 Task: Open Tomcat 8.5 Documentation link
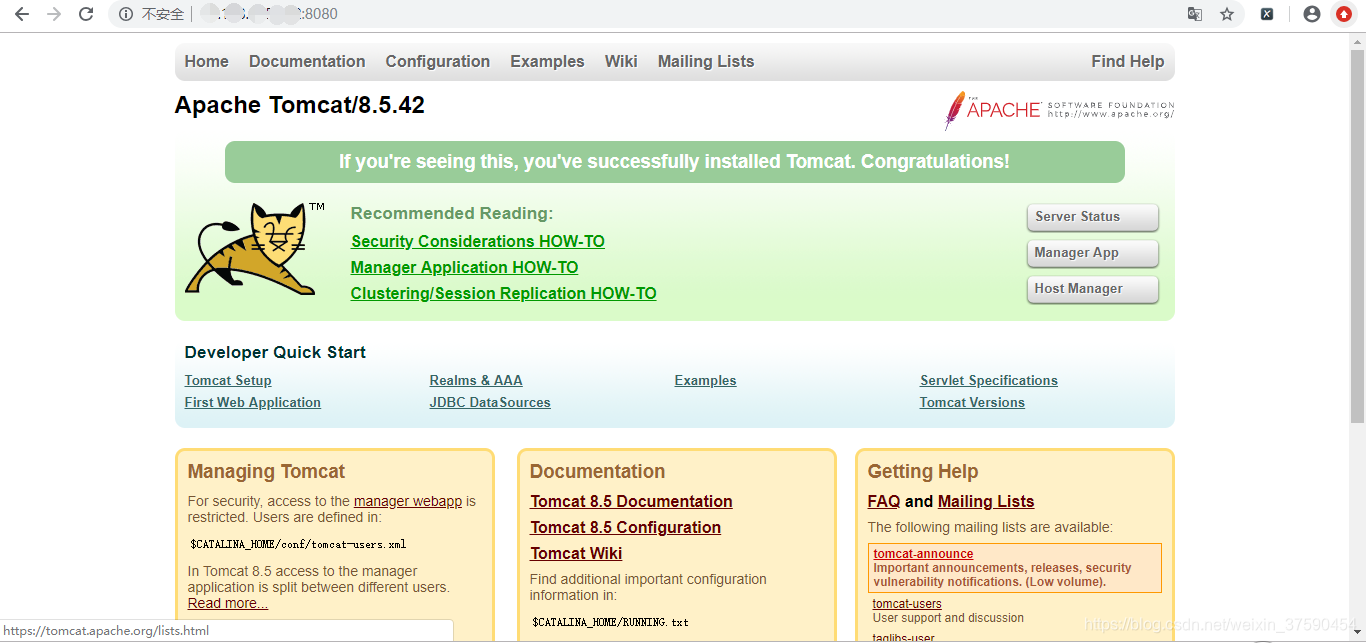tap(631, 501)
